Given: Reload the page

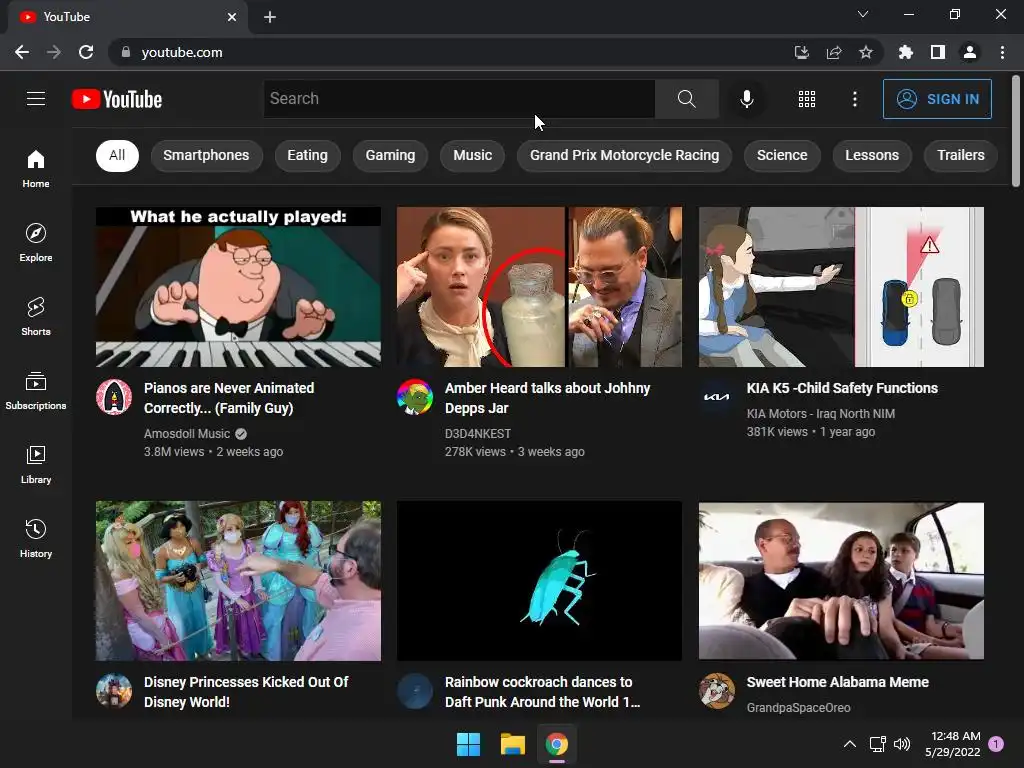Looking at the screenshot, I should click(86, 52).
